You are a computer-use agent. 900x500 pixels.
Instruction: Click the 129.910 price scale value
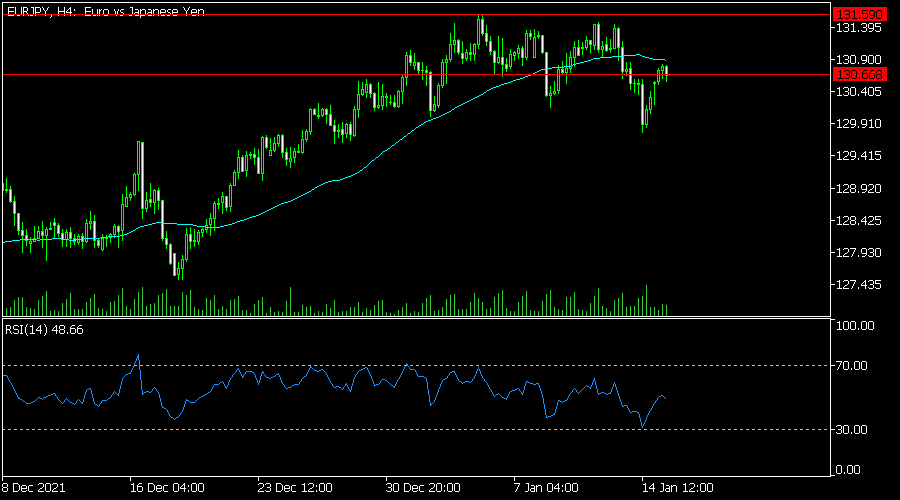click(x=859, y=124)
